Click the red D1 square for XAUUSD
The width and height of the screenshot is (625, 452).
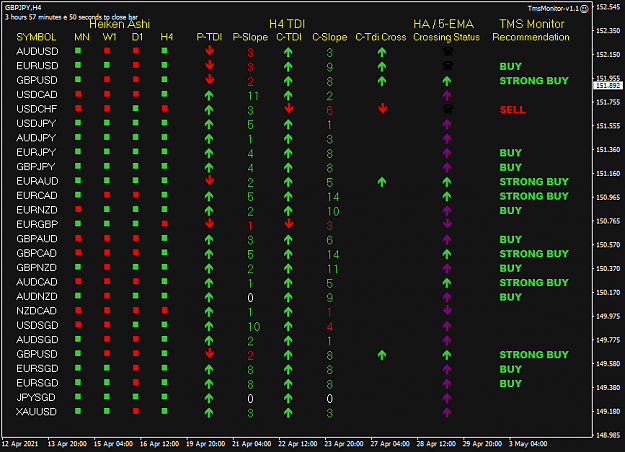pos(136,411)
